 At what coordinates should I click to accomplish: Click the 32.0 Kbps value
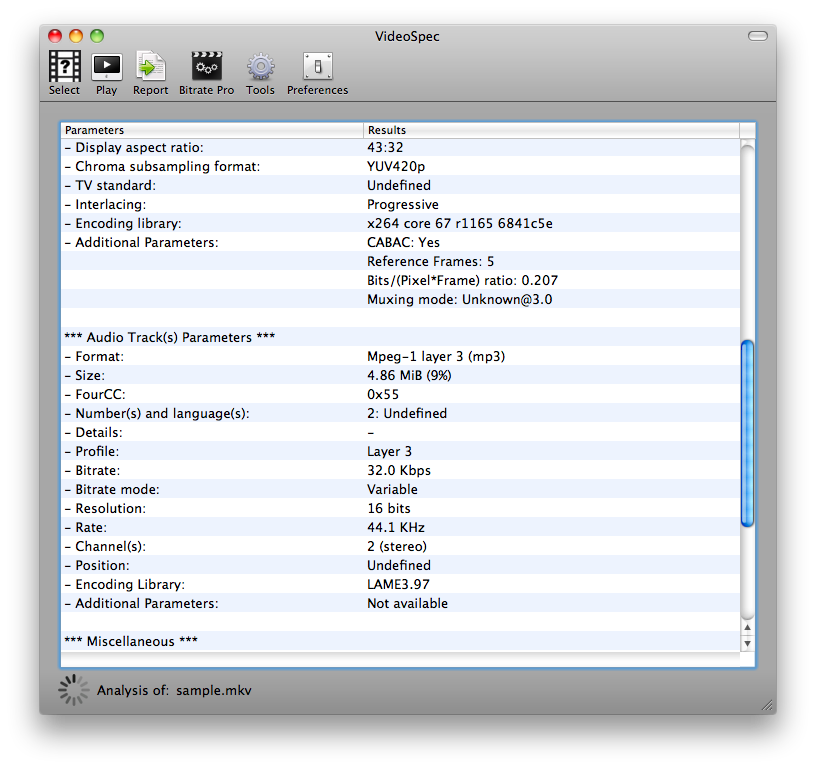pos(399,470)
